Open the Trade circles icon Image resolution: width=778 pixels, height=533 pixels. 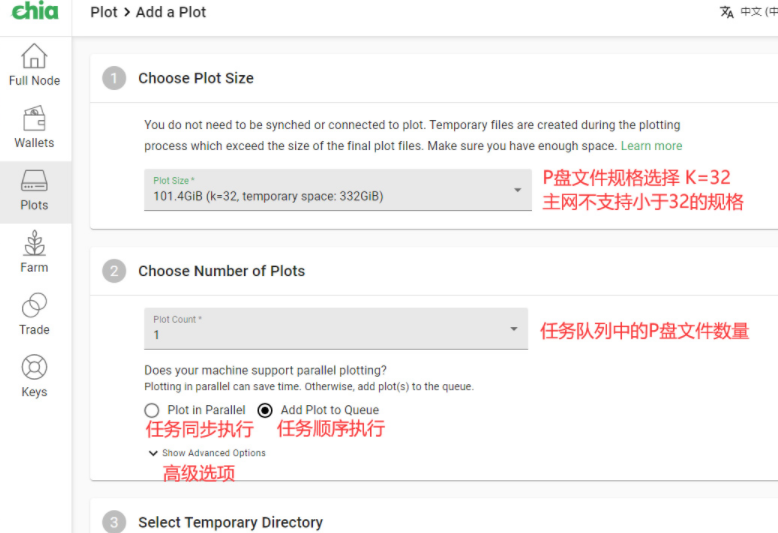(34, 306)
